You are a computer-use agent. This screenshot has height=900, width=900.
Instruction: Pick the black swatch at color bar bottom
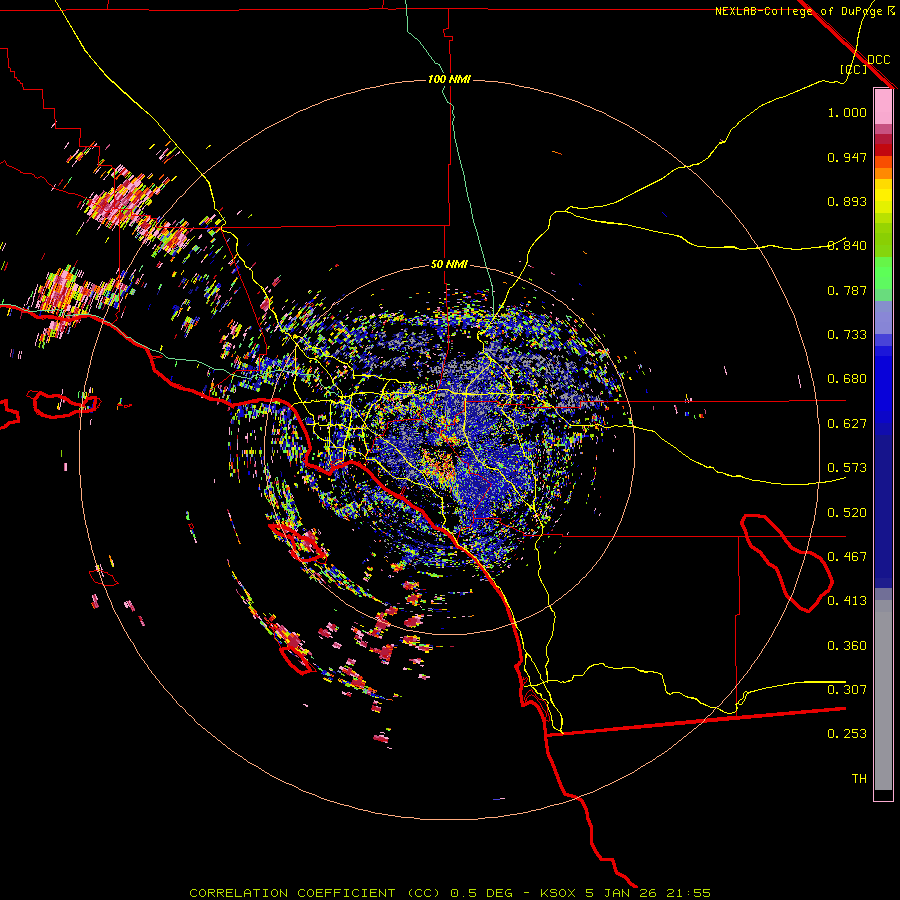tap(883, 794)
